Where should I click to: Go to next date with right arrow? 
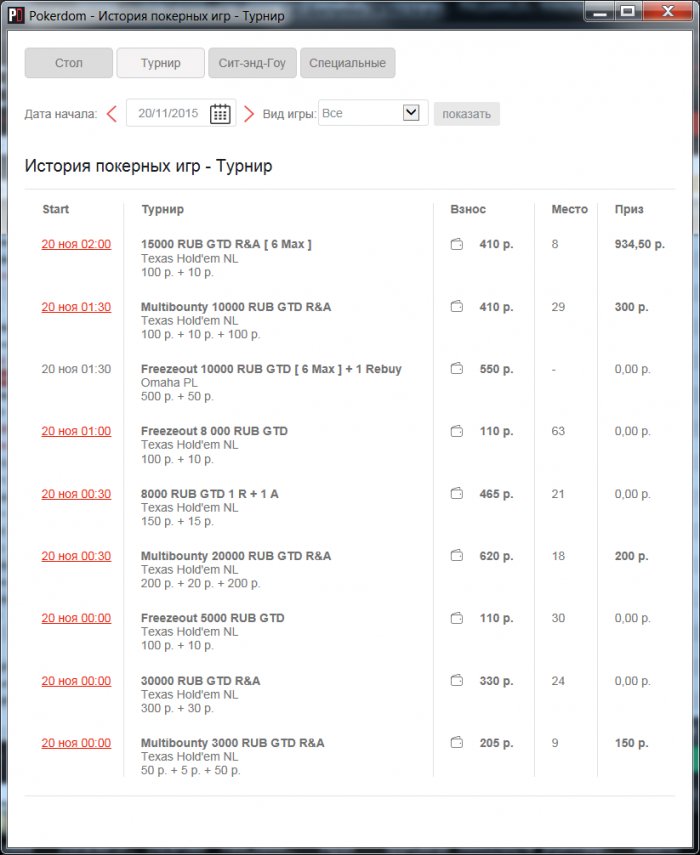point(249,114)
